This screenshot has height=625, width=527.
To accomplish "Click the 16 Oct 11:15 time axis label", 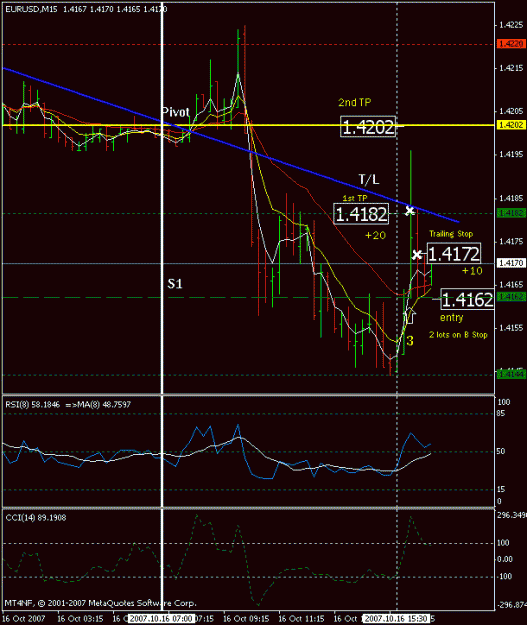I will (x=301, y=619).
